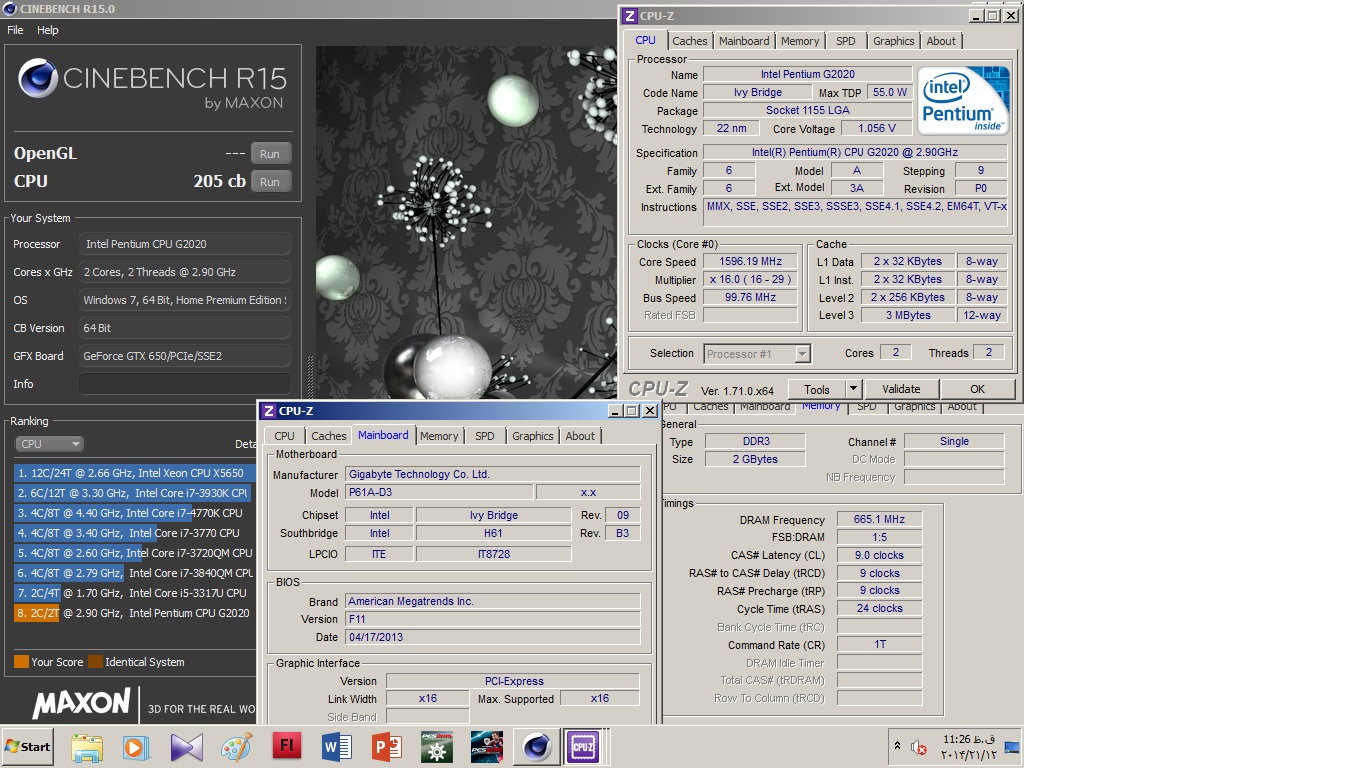Click the MAXON logo at the bottom
The image size is (1360, 768).
pyautogui.click(x=82, y=703)
